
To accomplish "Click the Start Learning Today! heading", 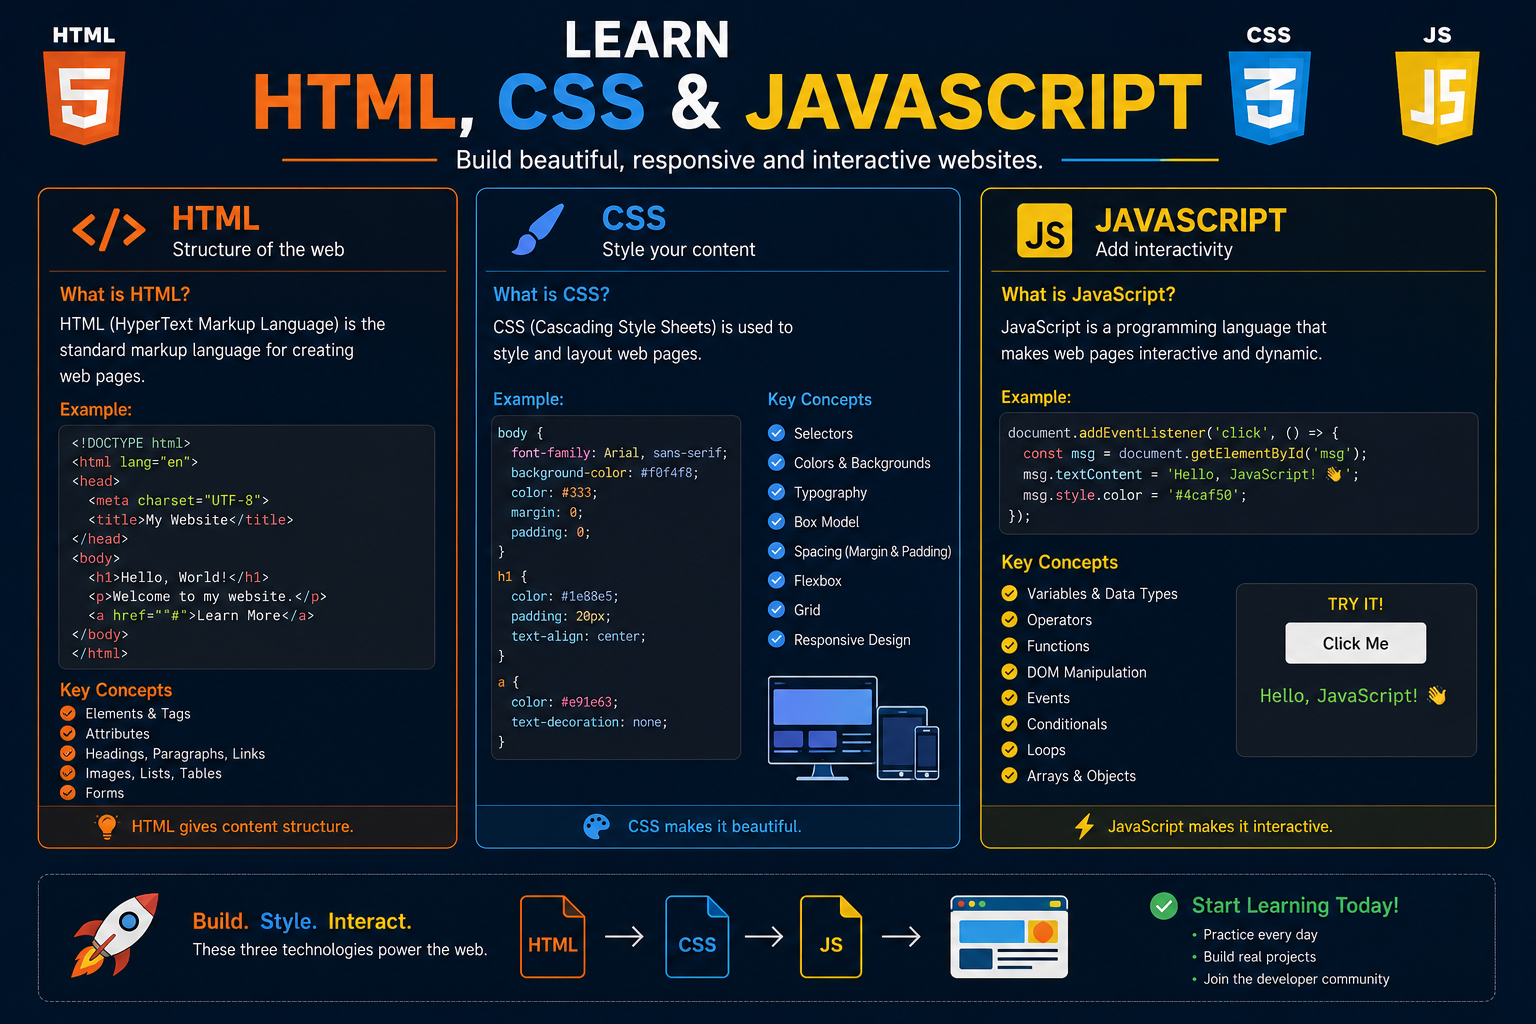I will (1295, 905).
